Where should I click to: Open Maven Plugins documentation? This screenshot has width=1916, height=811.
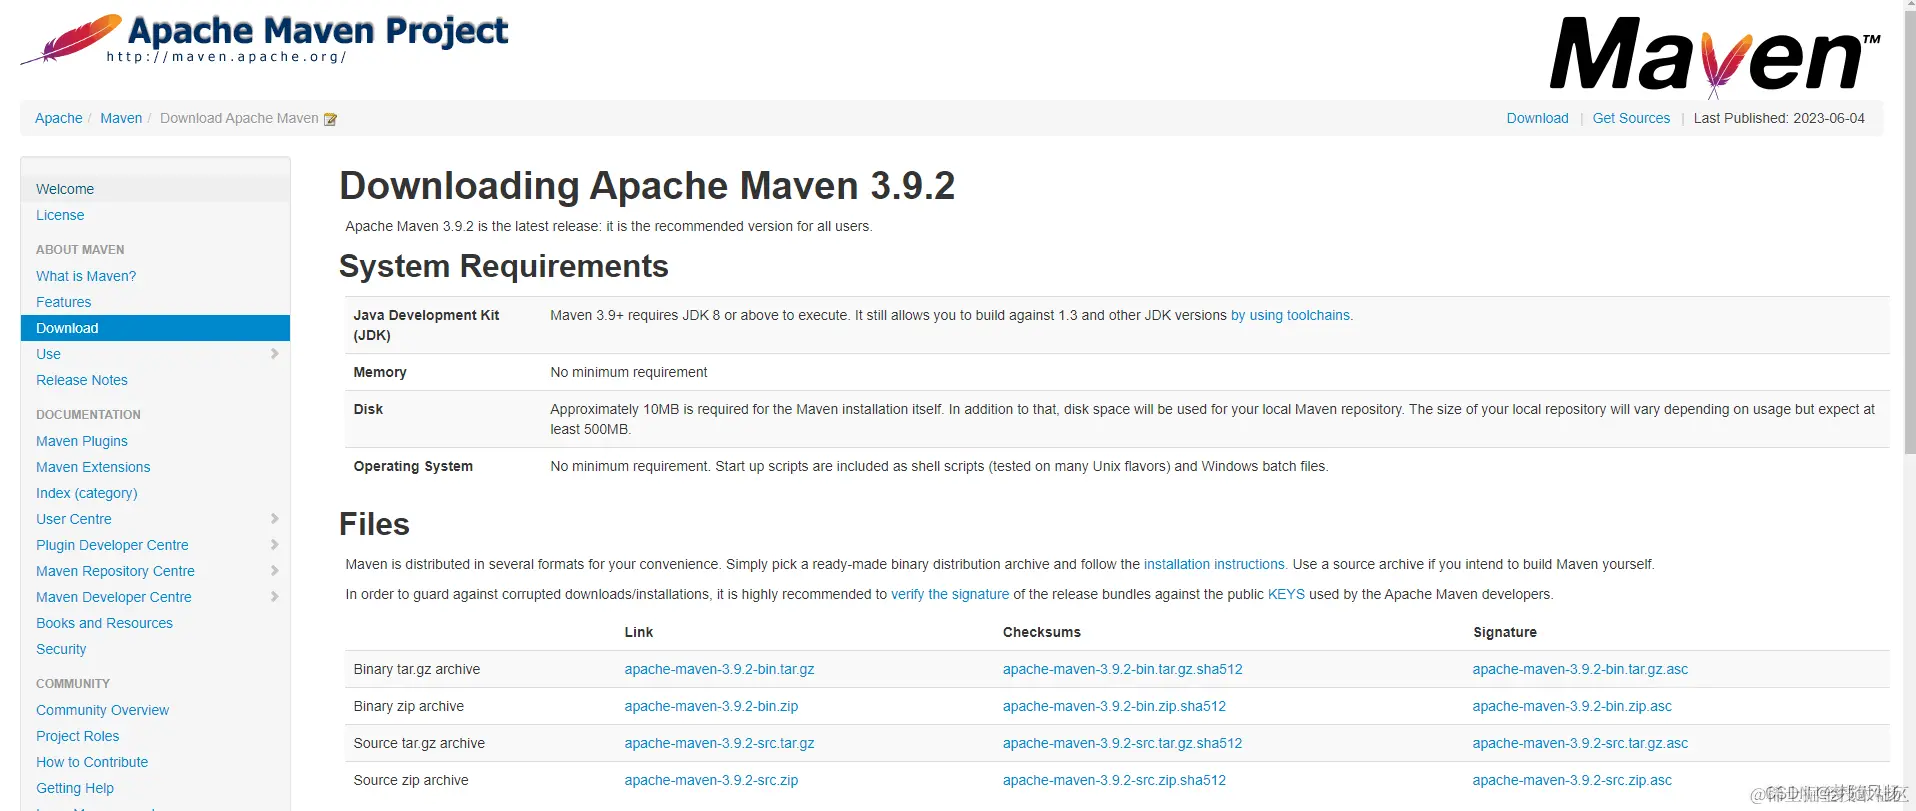(82, 441)
